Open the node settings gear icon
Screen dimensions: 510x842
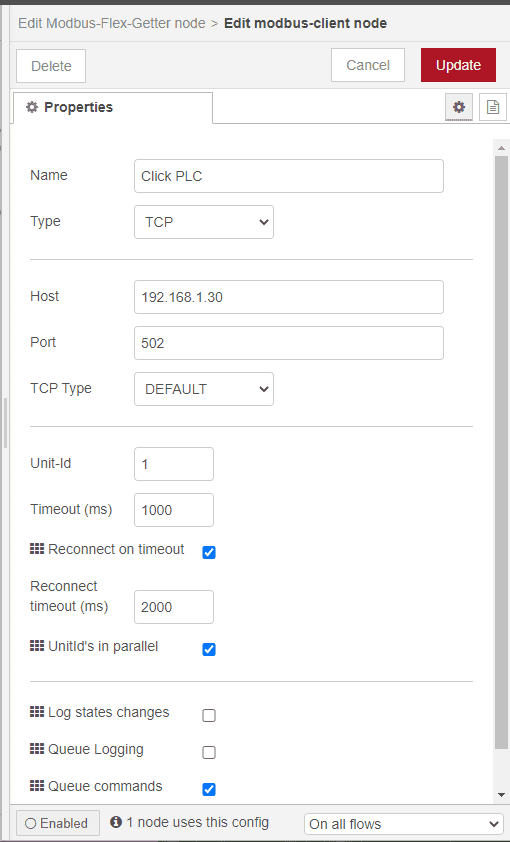click(458, 107)
